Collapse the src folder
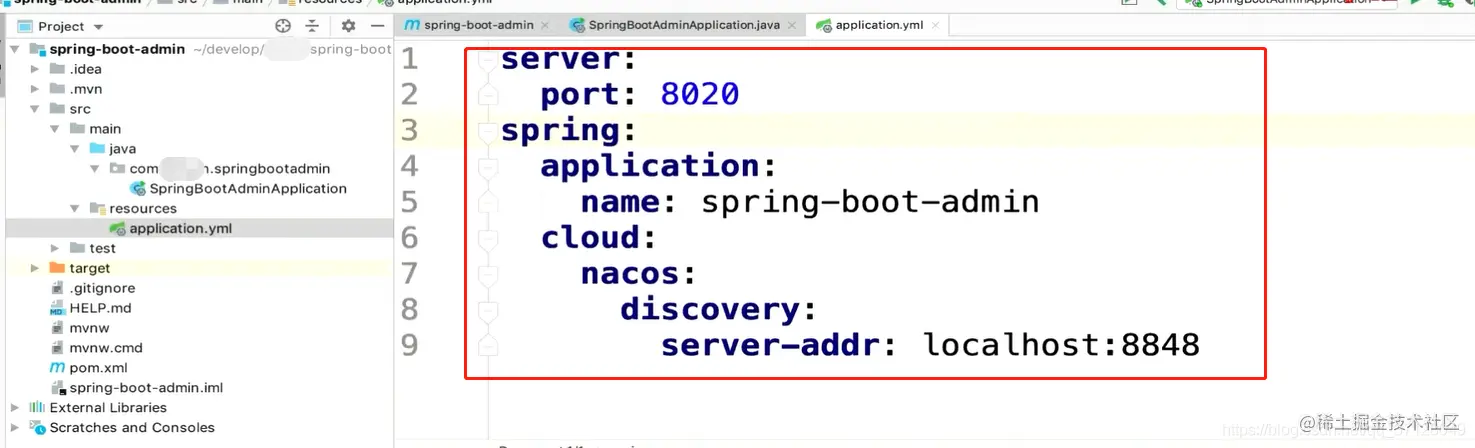This screenshot has width=1475, height=448. coord(35,109)
